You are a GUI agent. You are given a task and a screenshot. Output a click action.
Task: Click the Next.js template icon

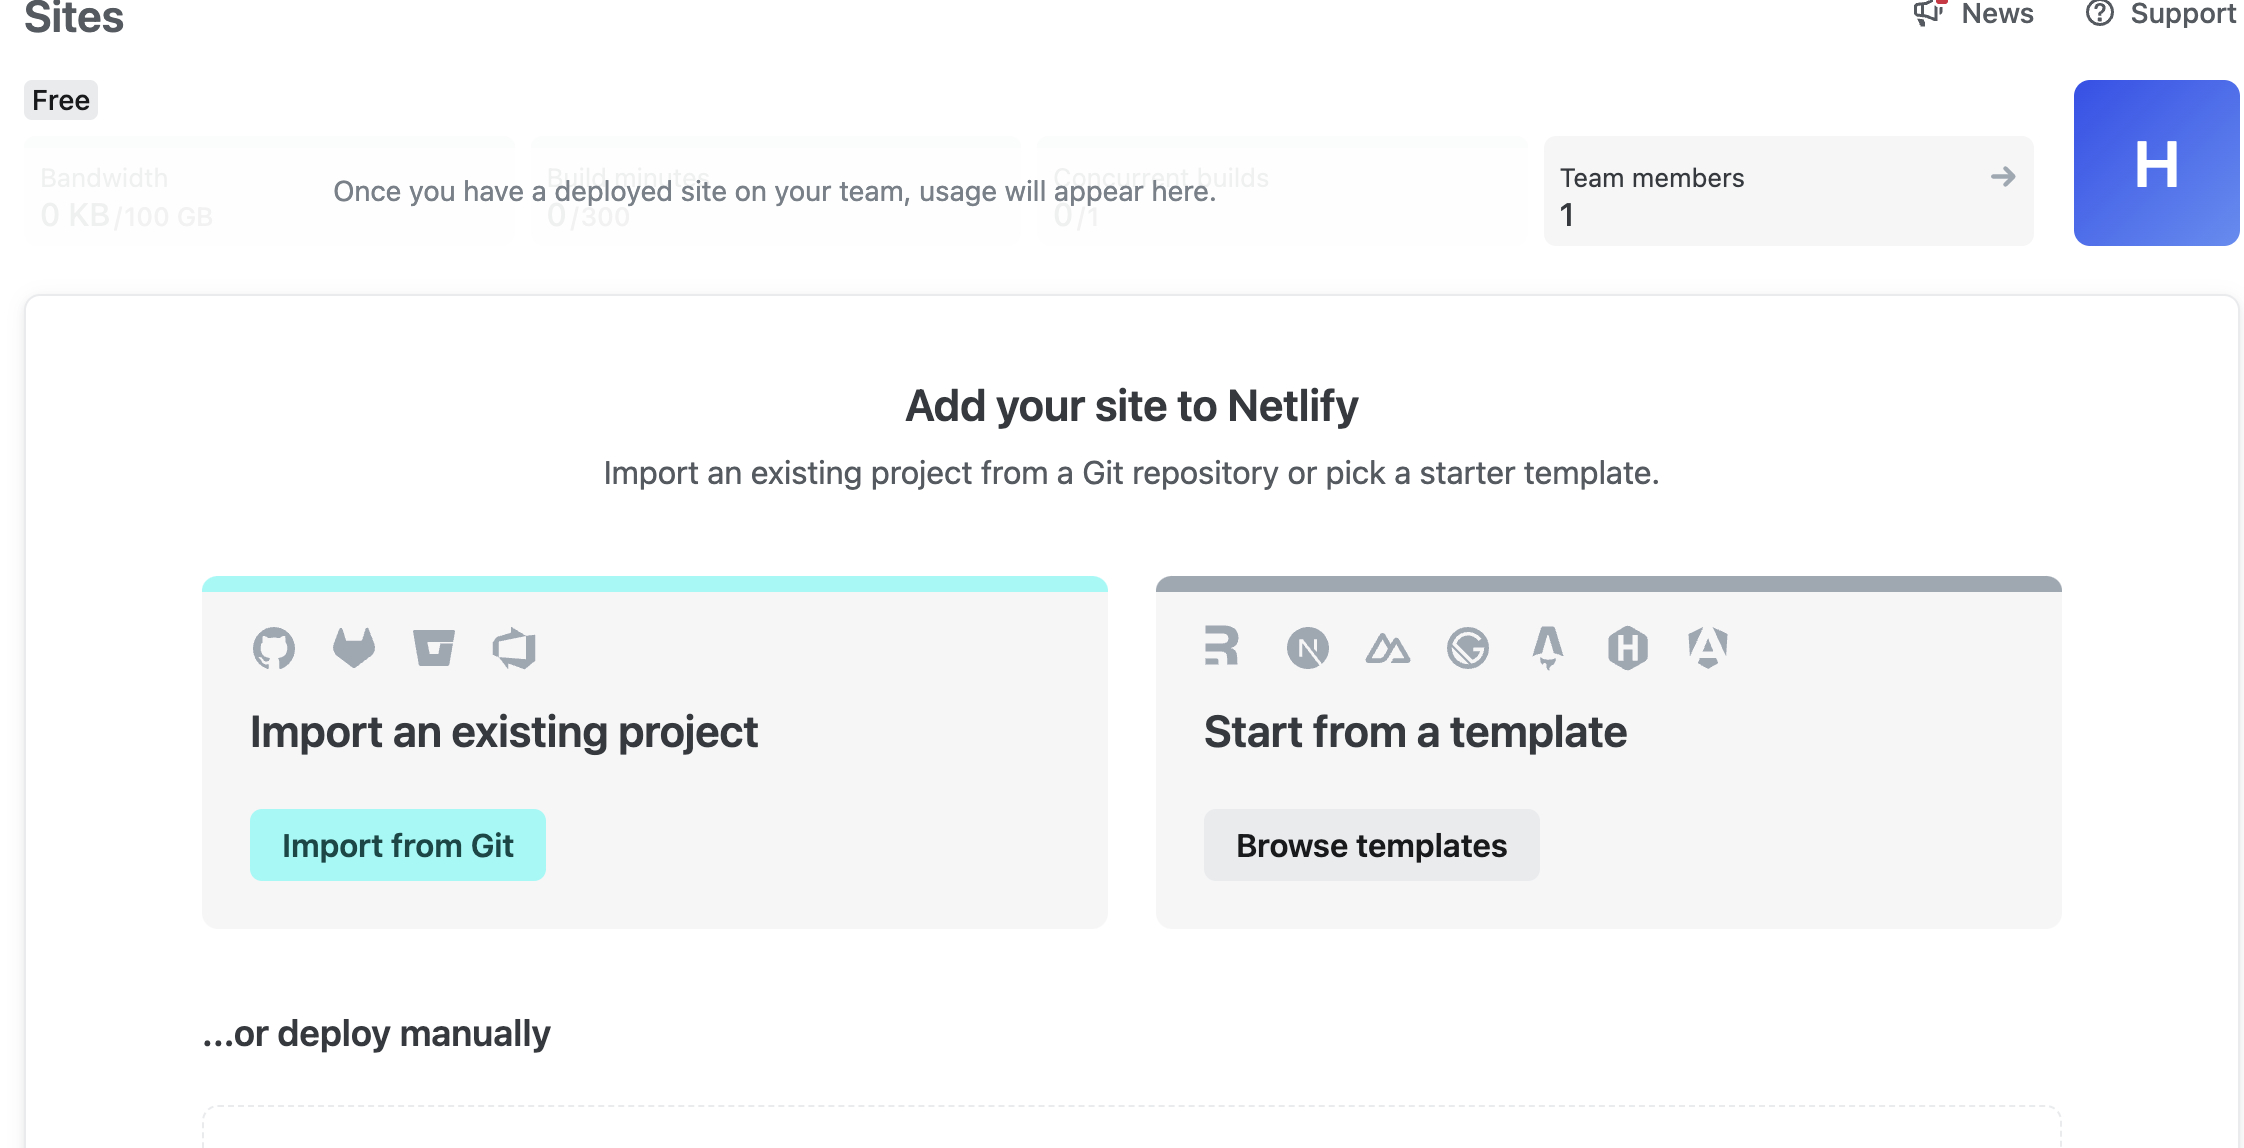pyautogui.click(x=1307, y=648)
